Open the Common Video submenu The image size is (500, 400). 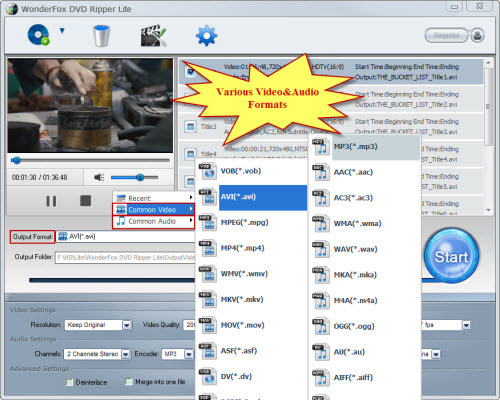click(154, 210)
